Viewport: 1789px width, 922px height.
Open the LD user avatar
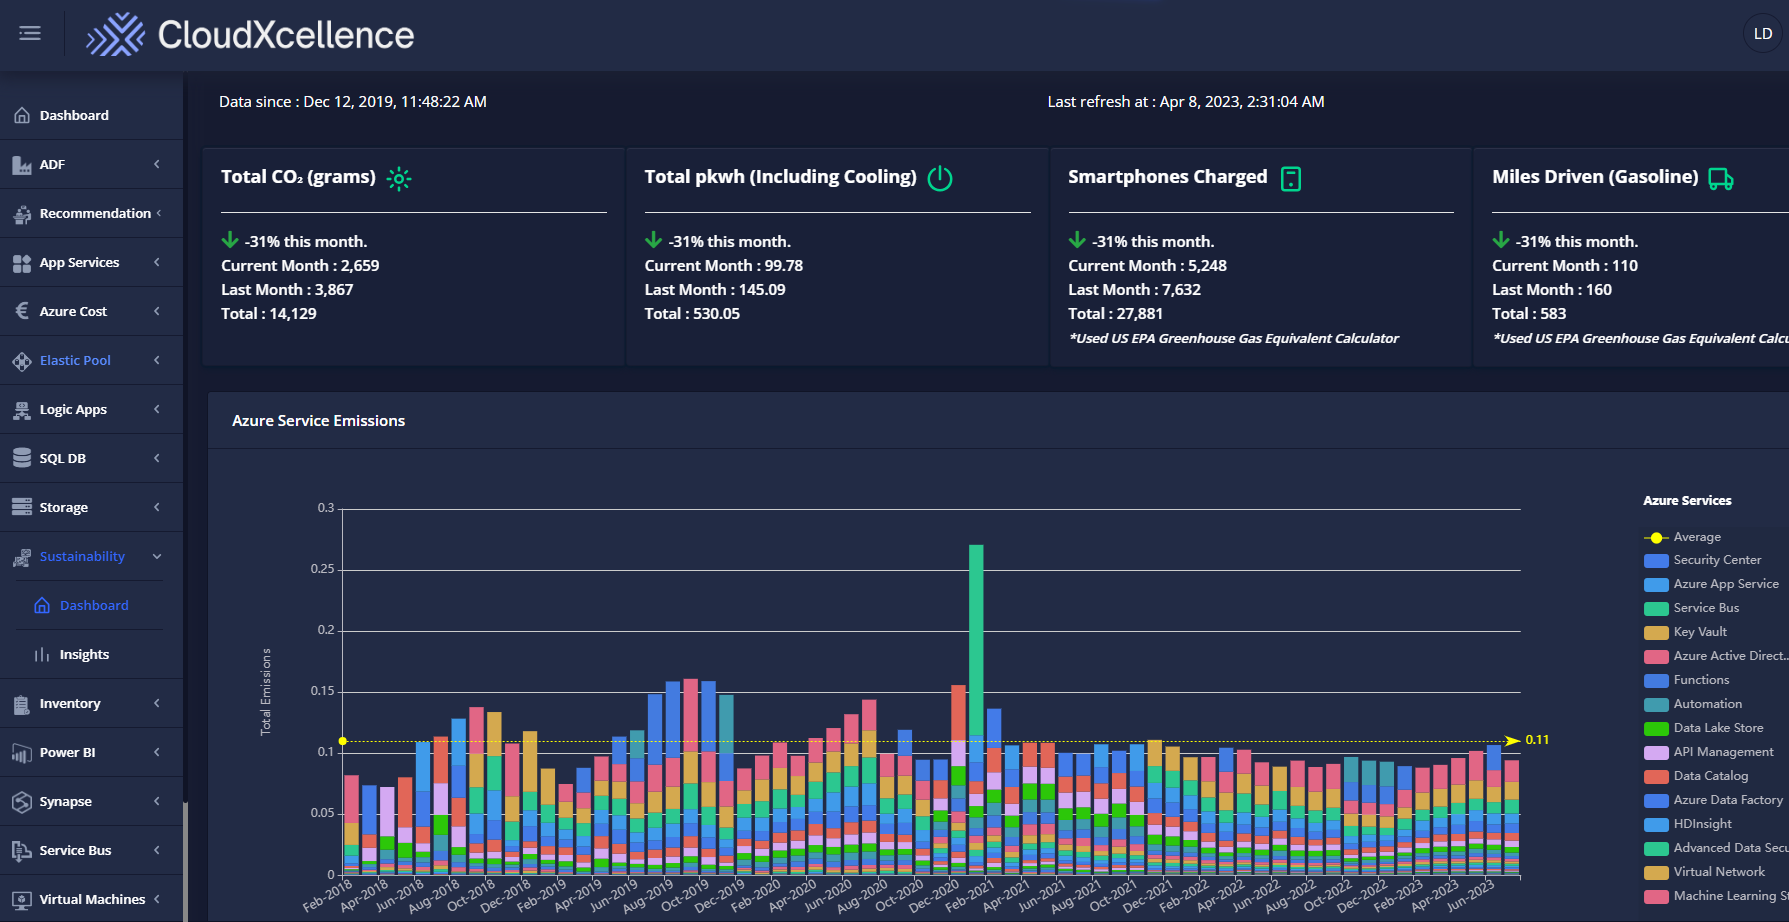[1762, 34]
